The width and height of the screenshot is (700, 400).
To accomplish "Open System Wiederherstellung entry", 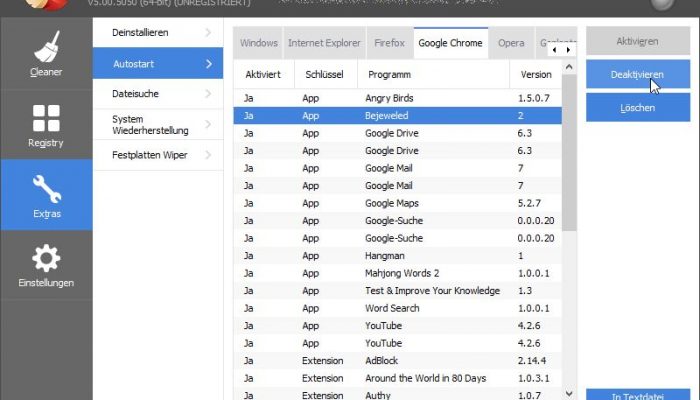I will point(158,125).
